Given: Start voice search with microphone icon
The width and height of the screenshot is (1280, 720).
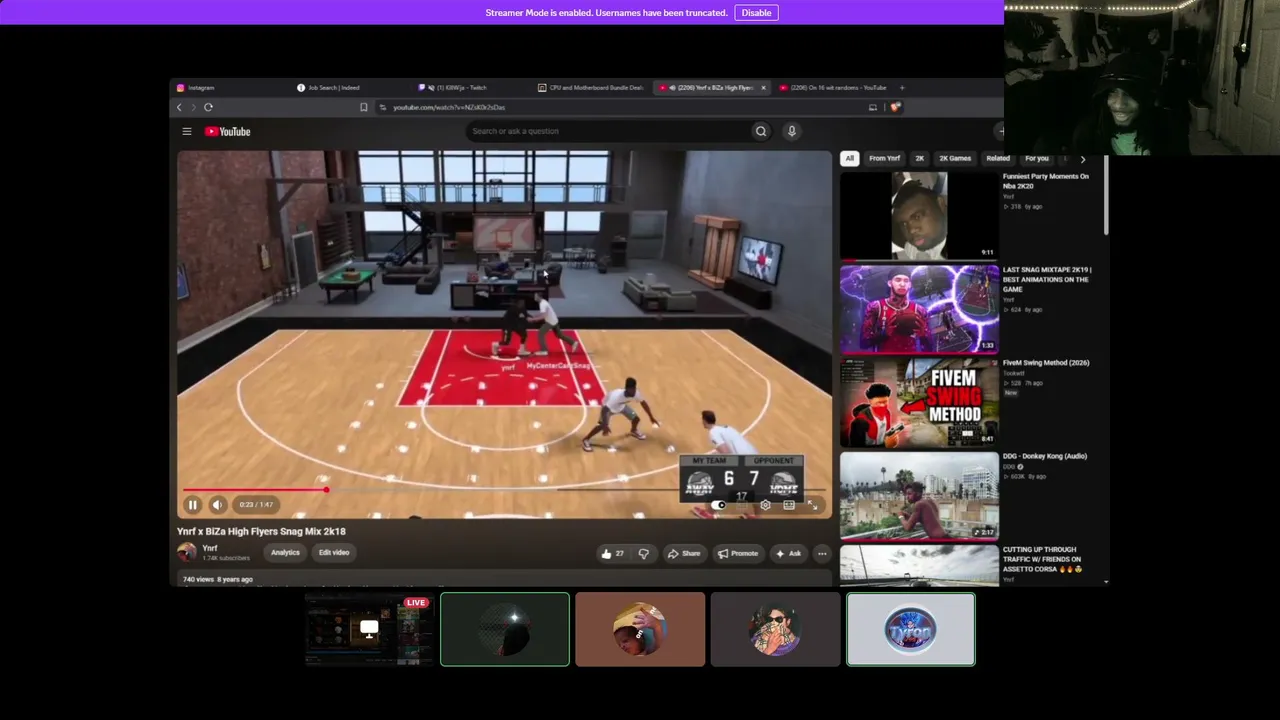Looking at the screenshot, I should tap(791, 131).
